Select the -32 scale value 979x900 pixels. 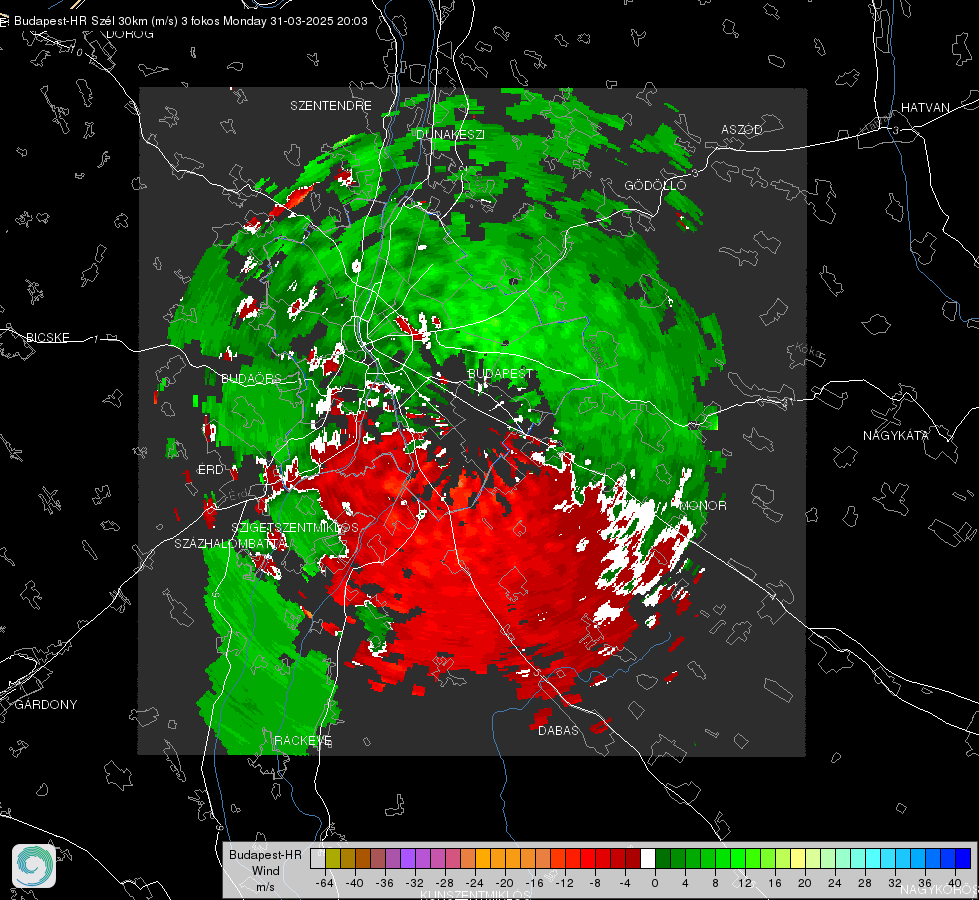point(415,883)
